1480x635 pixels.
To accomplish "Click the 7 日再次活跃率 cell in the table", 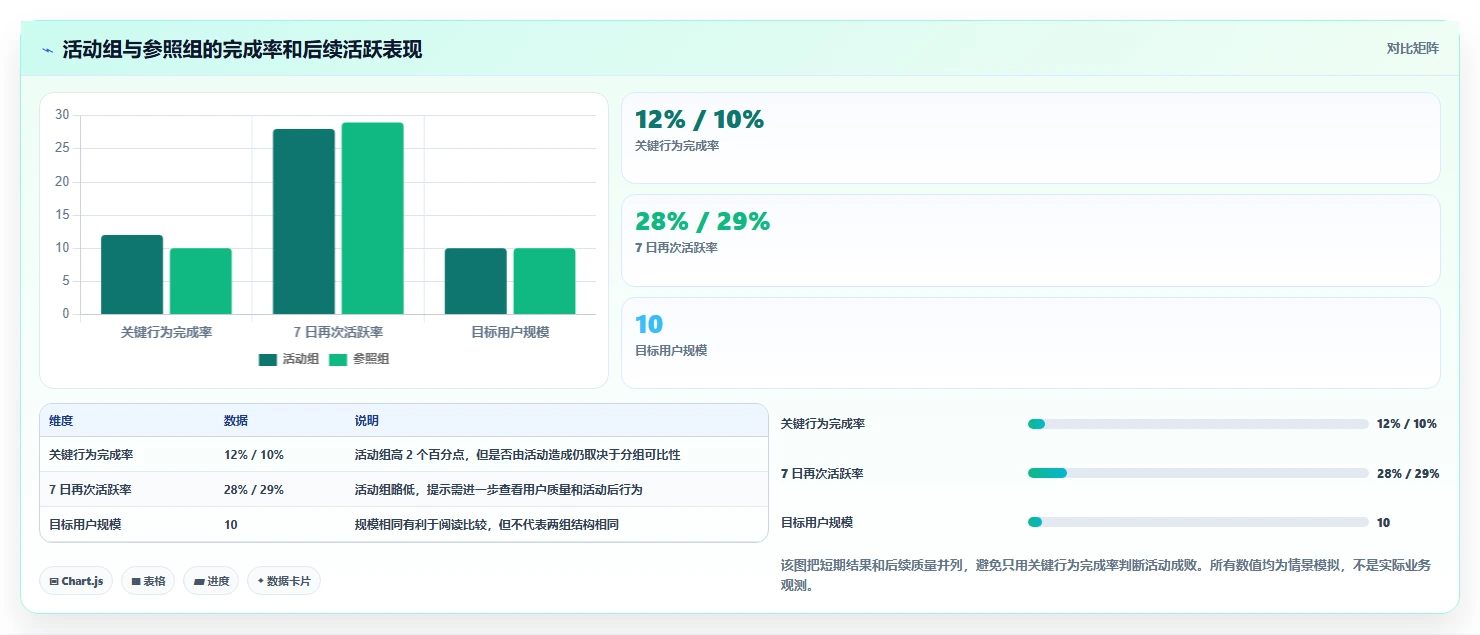I will 90,490.
